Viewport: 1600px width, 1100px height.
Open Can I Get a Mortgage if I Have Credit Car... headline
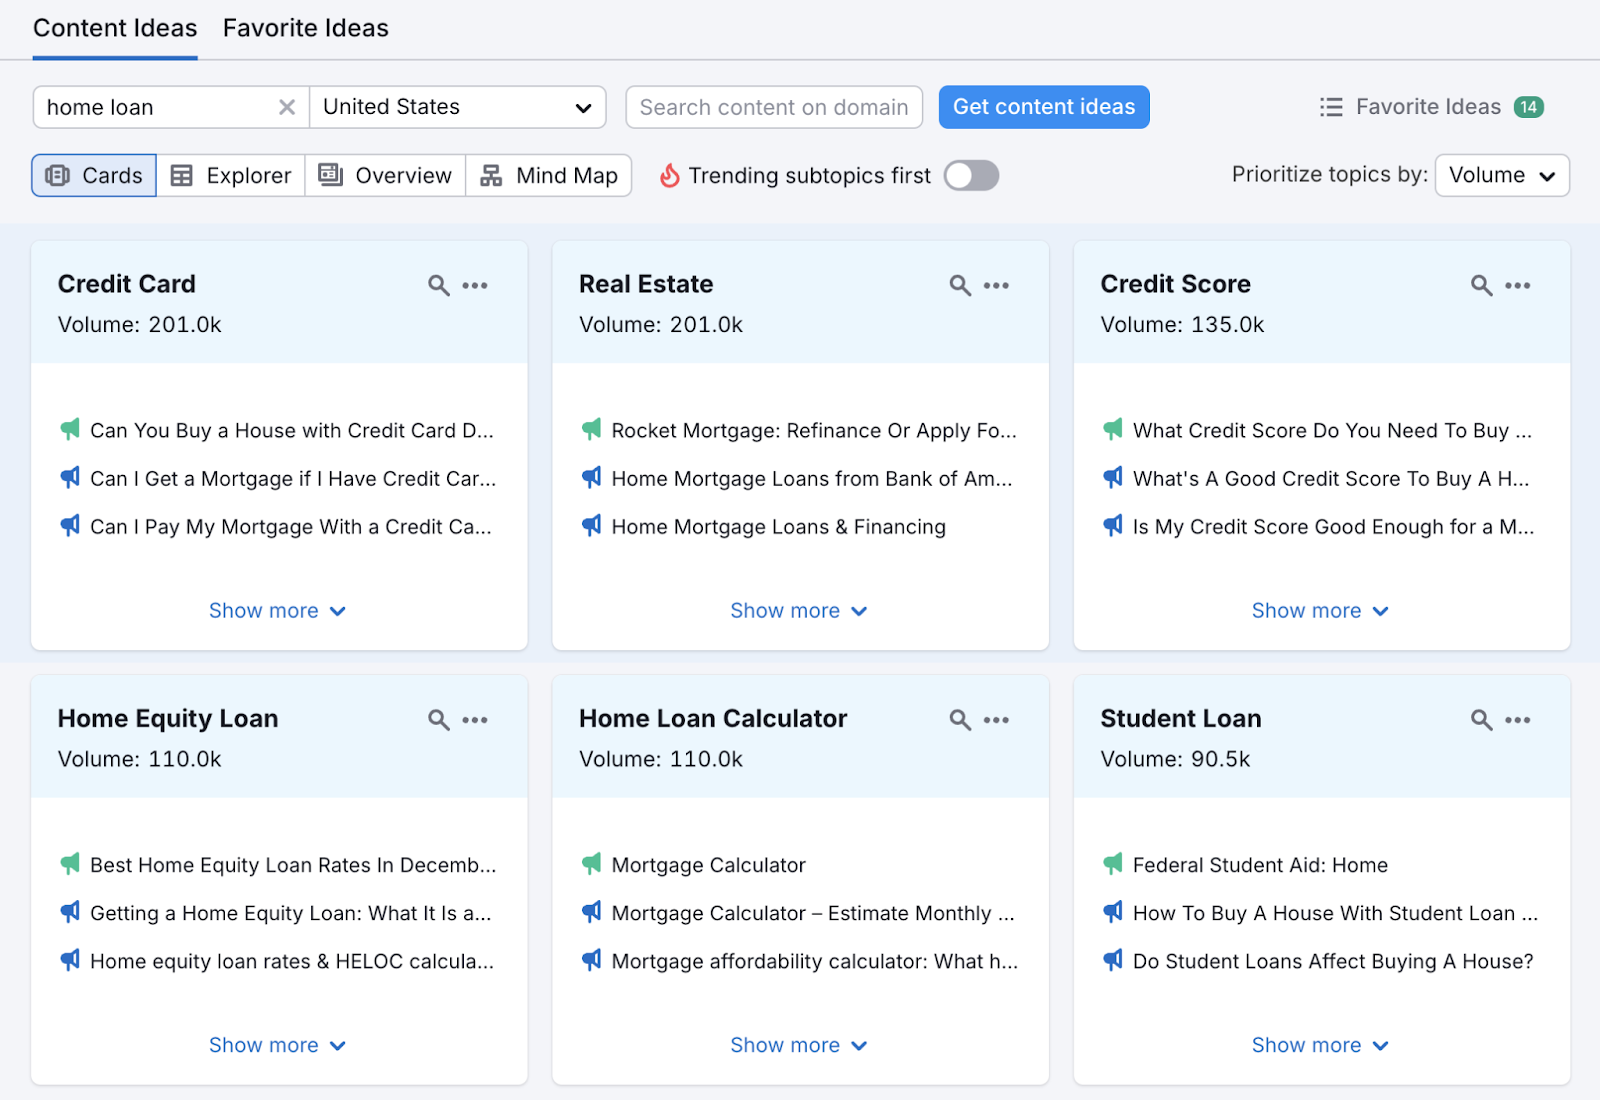coord(293,479)
